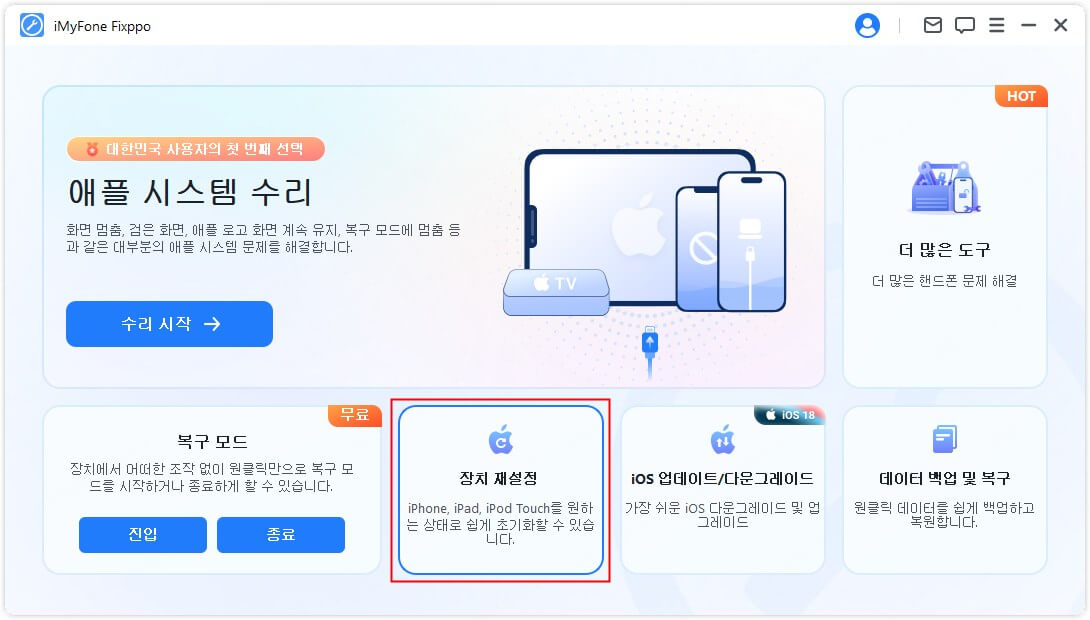The image size is (1090, 620).
Task: Click the HOT badge on tools card
Action: [x=1021, y=97]
